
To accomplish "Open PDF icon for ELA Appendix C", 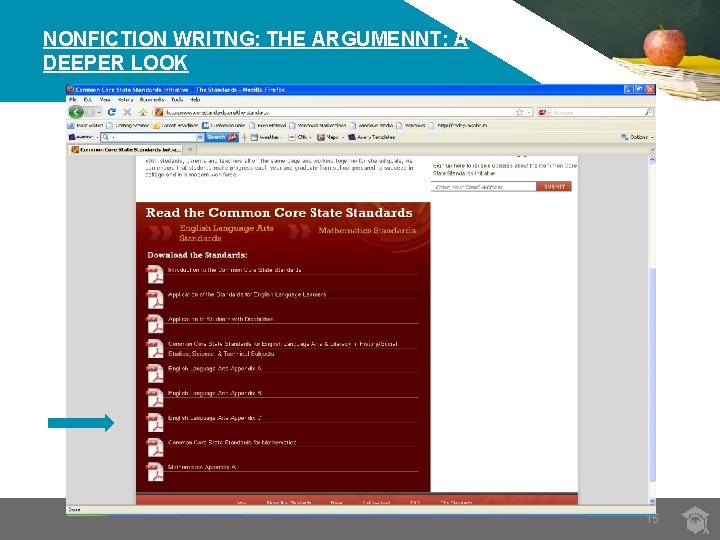I will point(155,422).
